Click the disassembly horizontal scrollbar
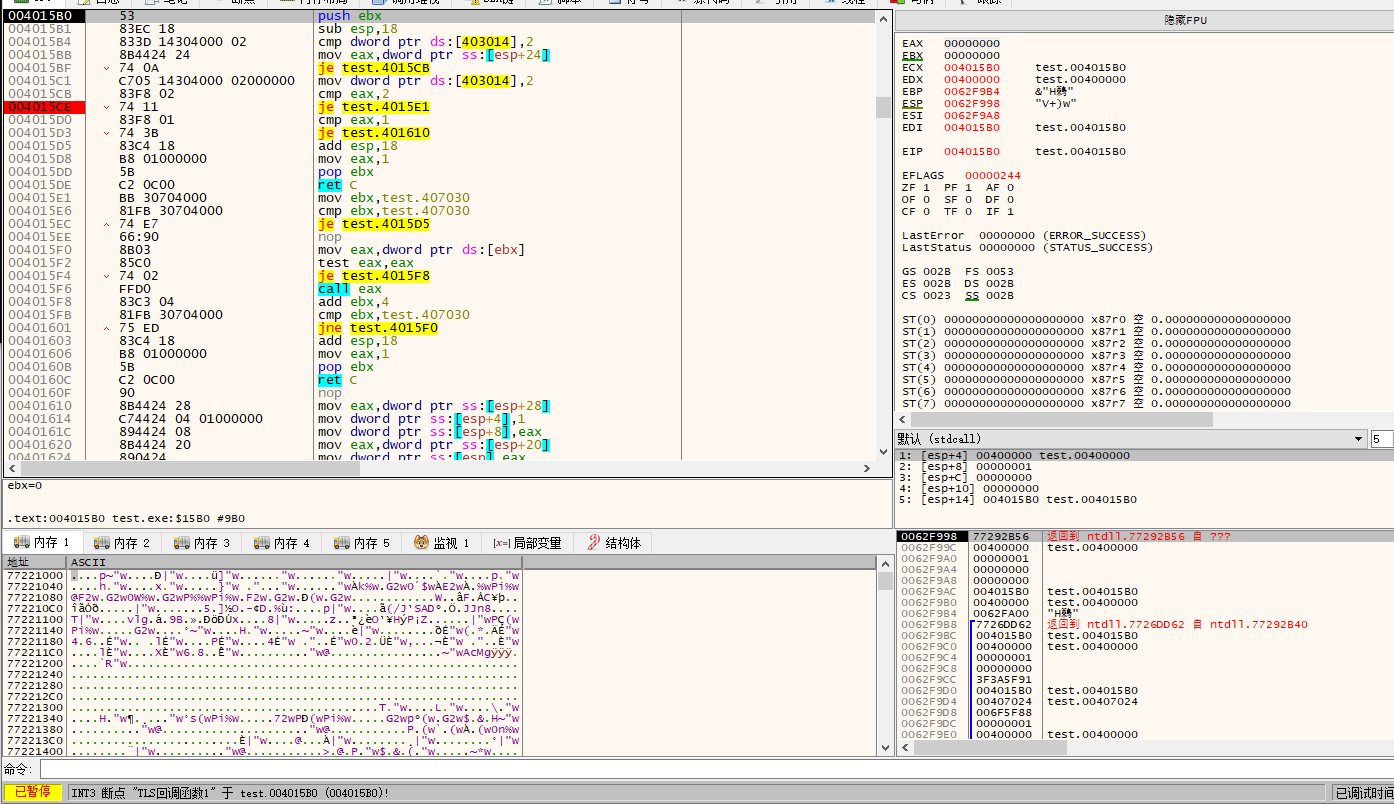The height and width of the screenshot is (804, 1394). click(437, 468)
